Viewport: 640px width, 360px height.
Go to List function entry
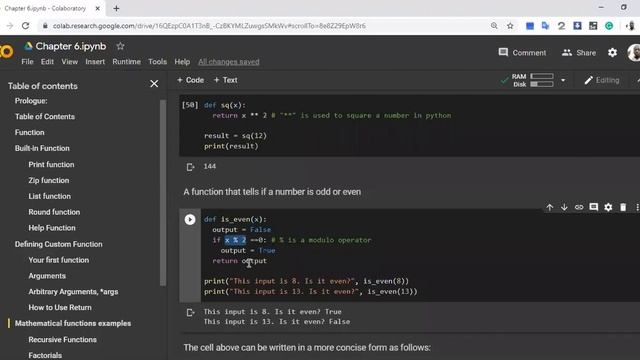pyautogui.click(x=49, y=196)
